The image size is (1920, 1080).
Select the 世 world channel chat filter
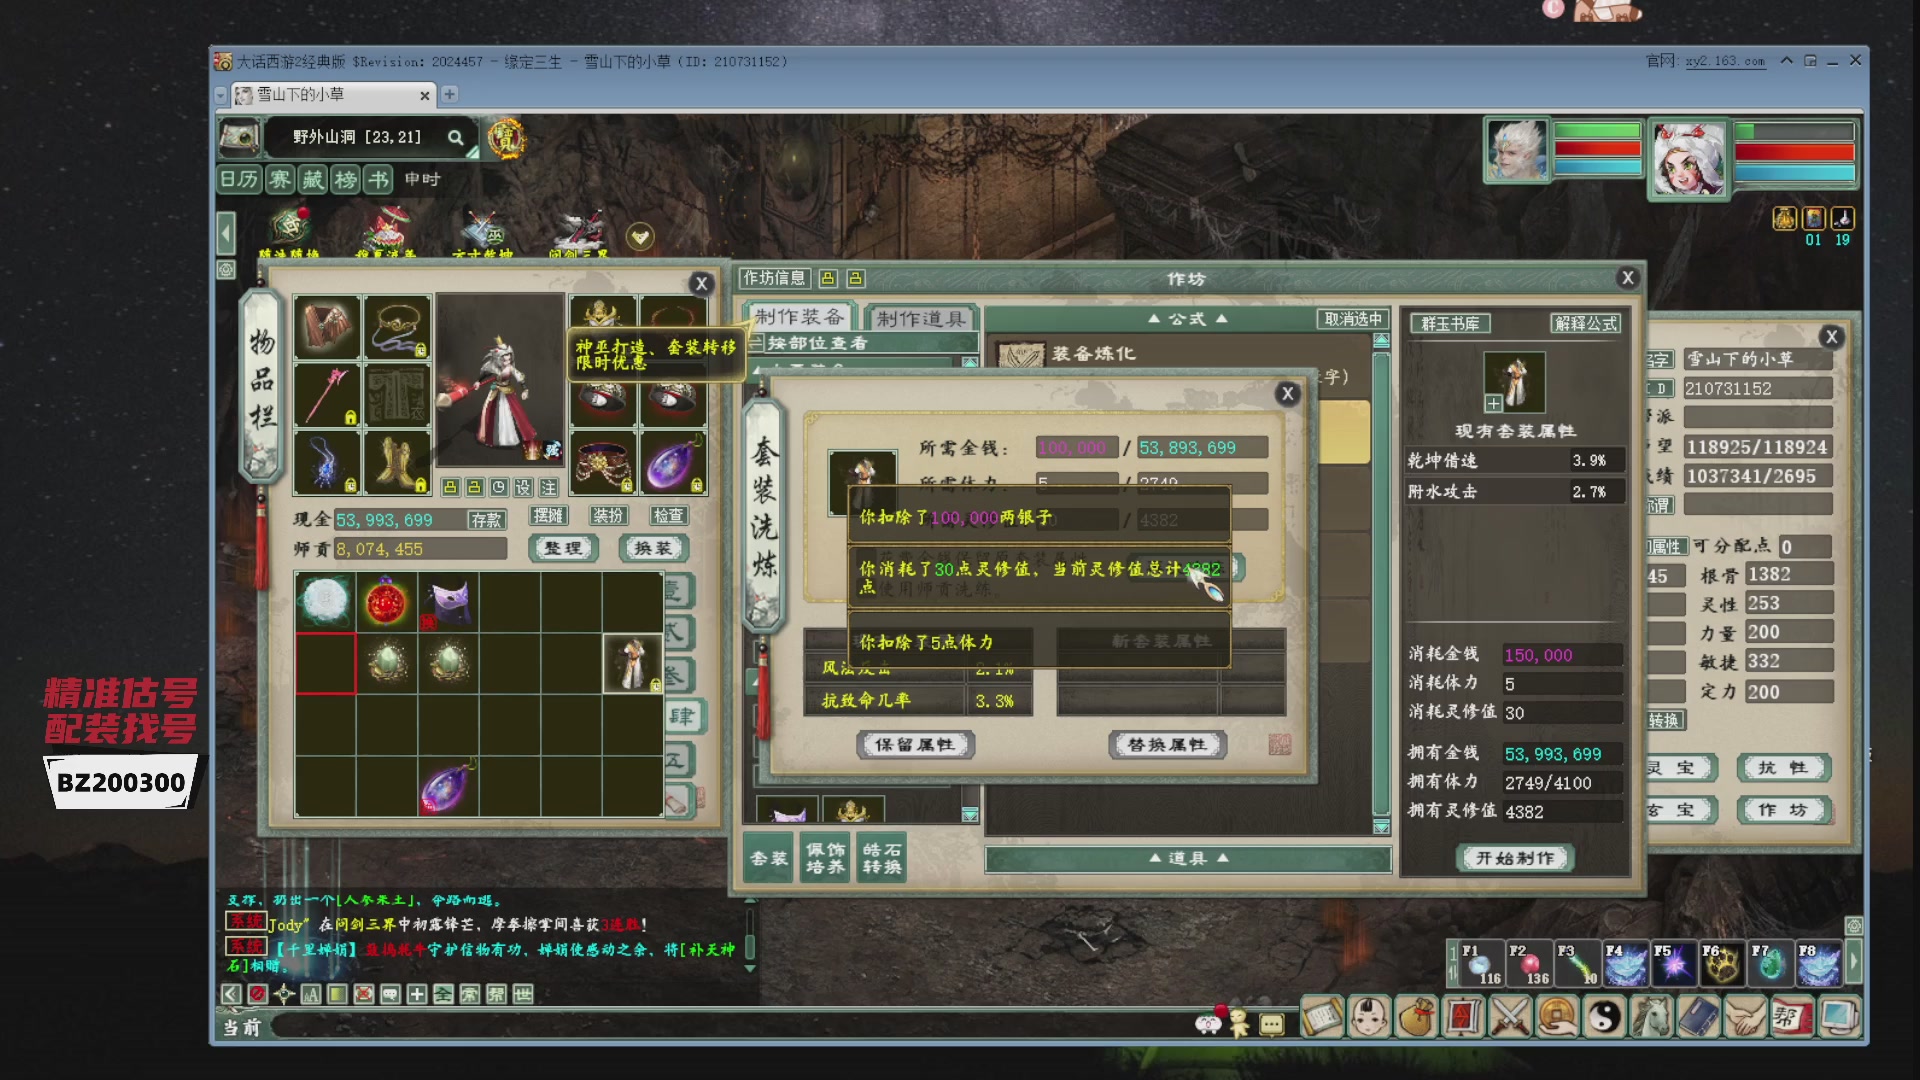[x=522, y=994]
